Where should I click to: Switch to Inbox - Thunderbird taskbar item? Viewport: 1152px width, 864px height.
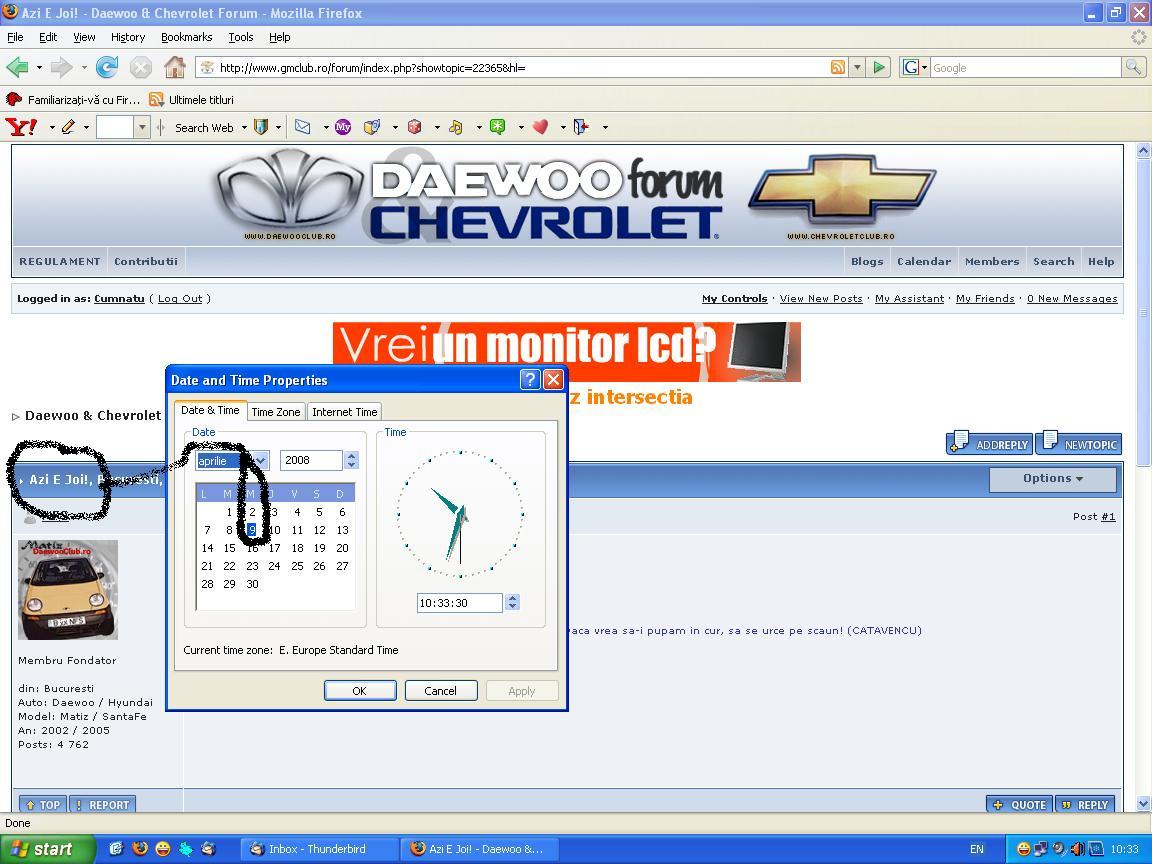pyautogui.click(x=320, y=849)
